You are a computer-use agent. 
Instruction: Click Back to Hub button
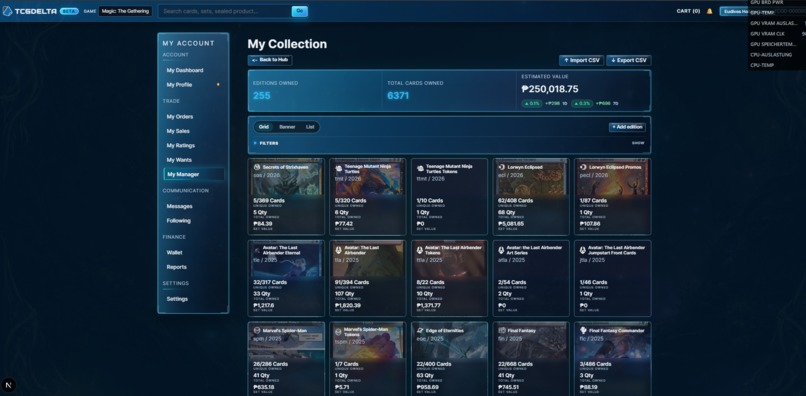point(270,60)
